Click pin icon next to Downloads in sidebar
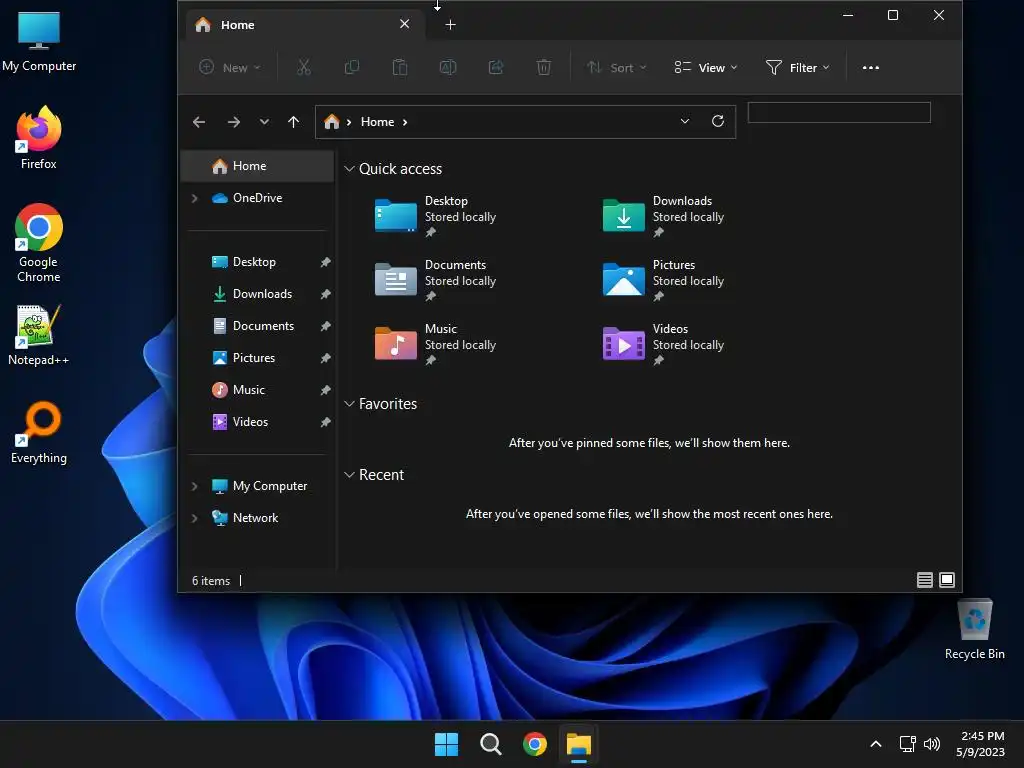Viewport: 1024px width, 768px height. click(325, 294)
